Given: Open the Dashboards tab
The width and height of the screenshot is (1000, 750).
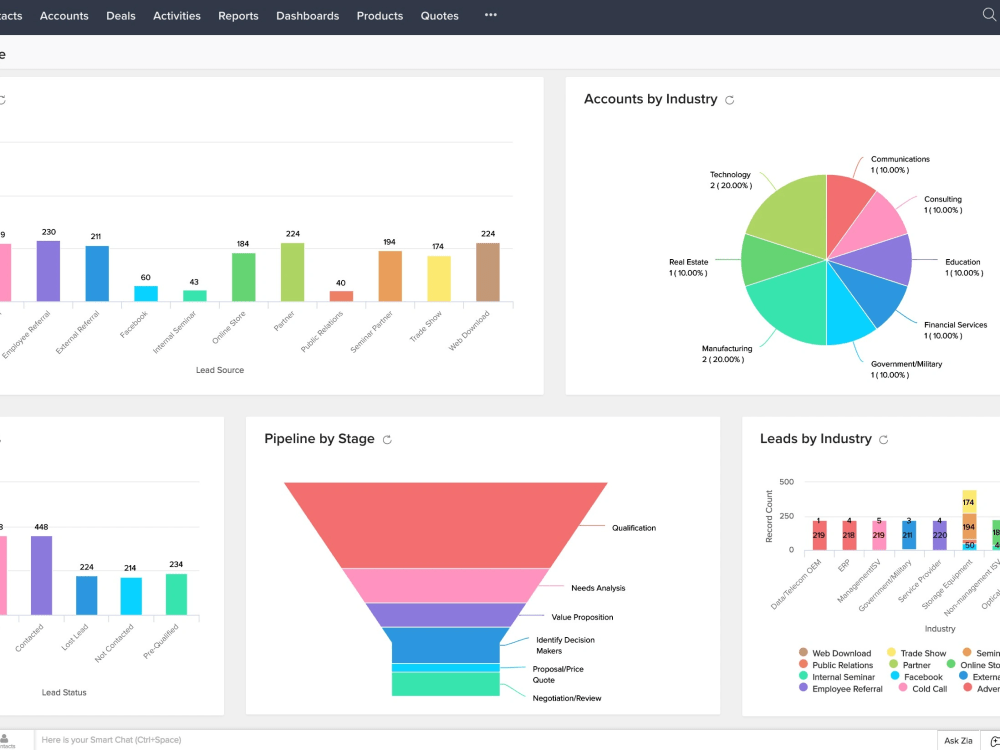Looking at the screenshot, I should 307,16.
